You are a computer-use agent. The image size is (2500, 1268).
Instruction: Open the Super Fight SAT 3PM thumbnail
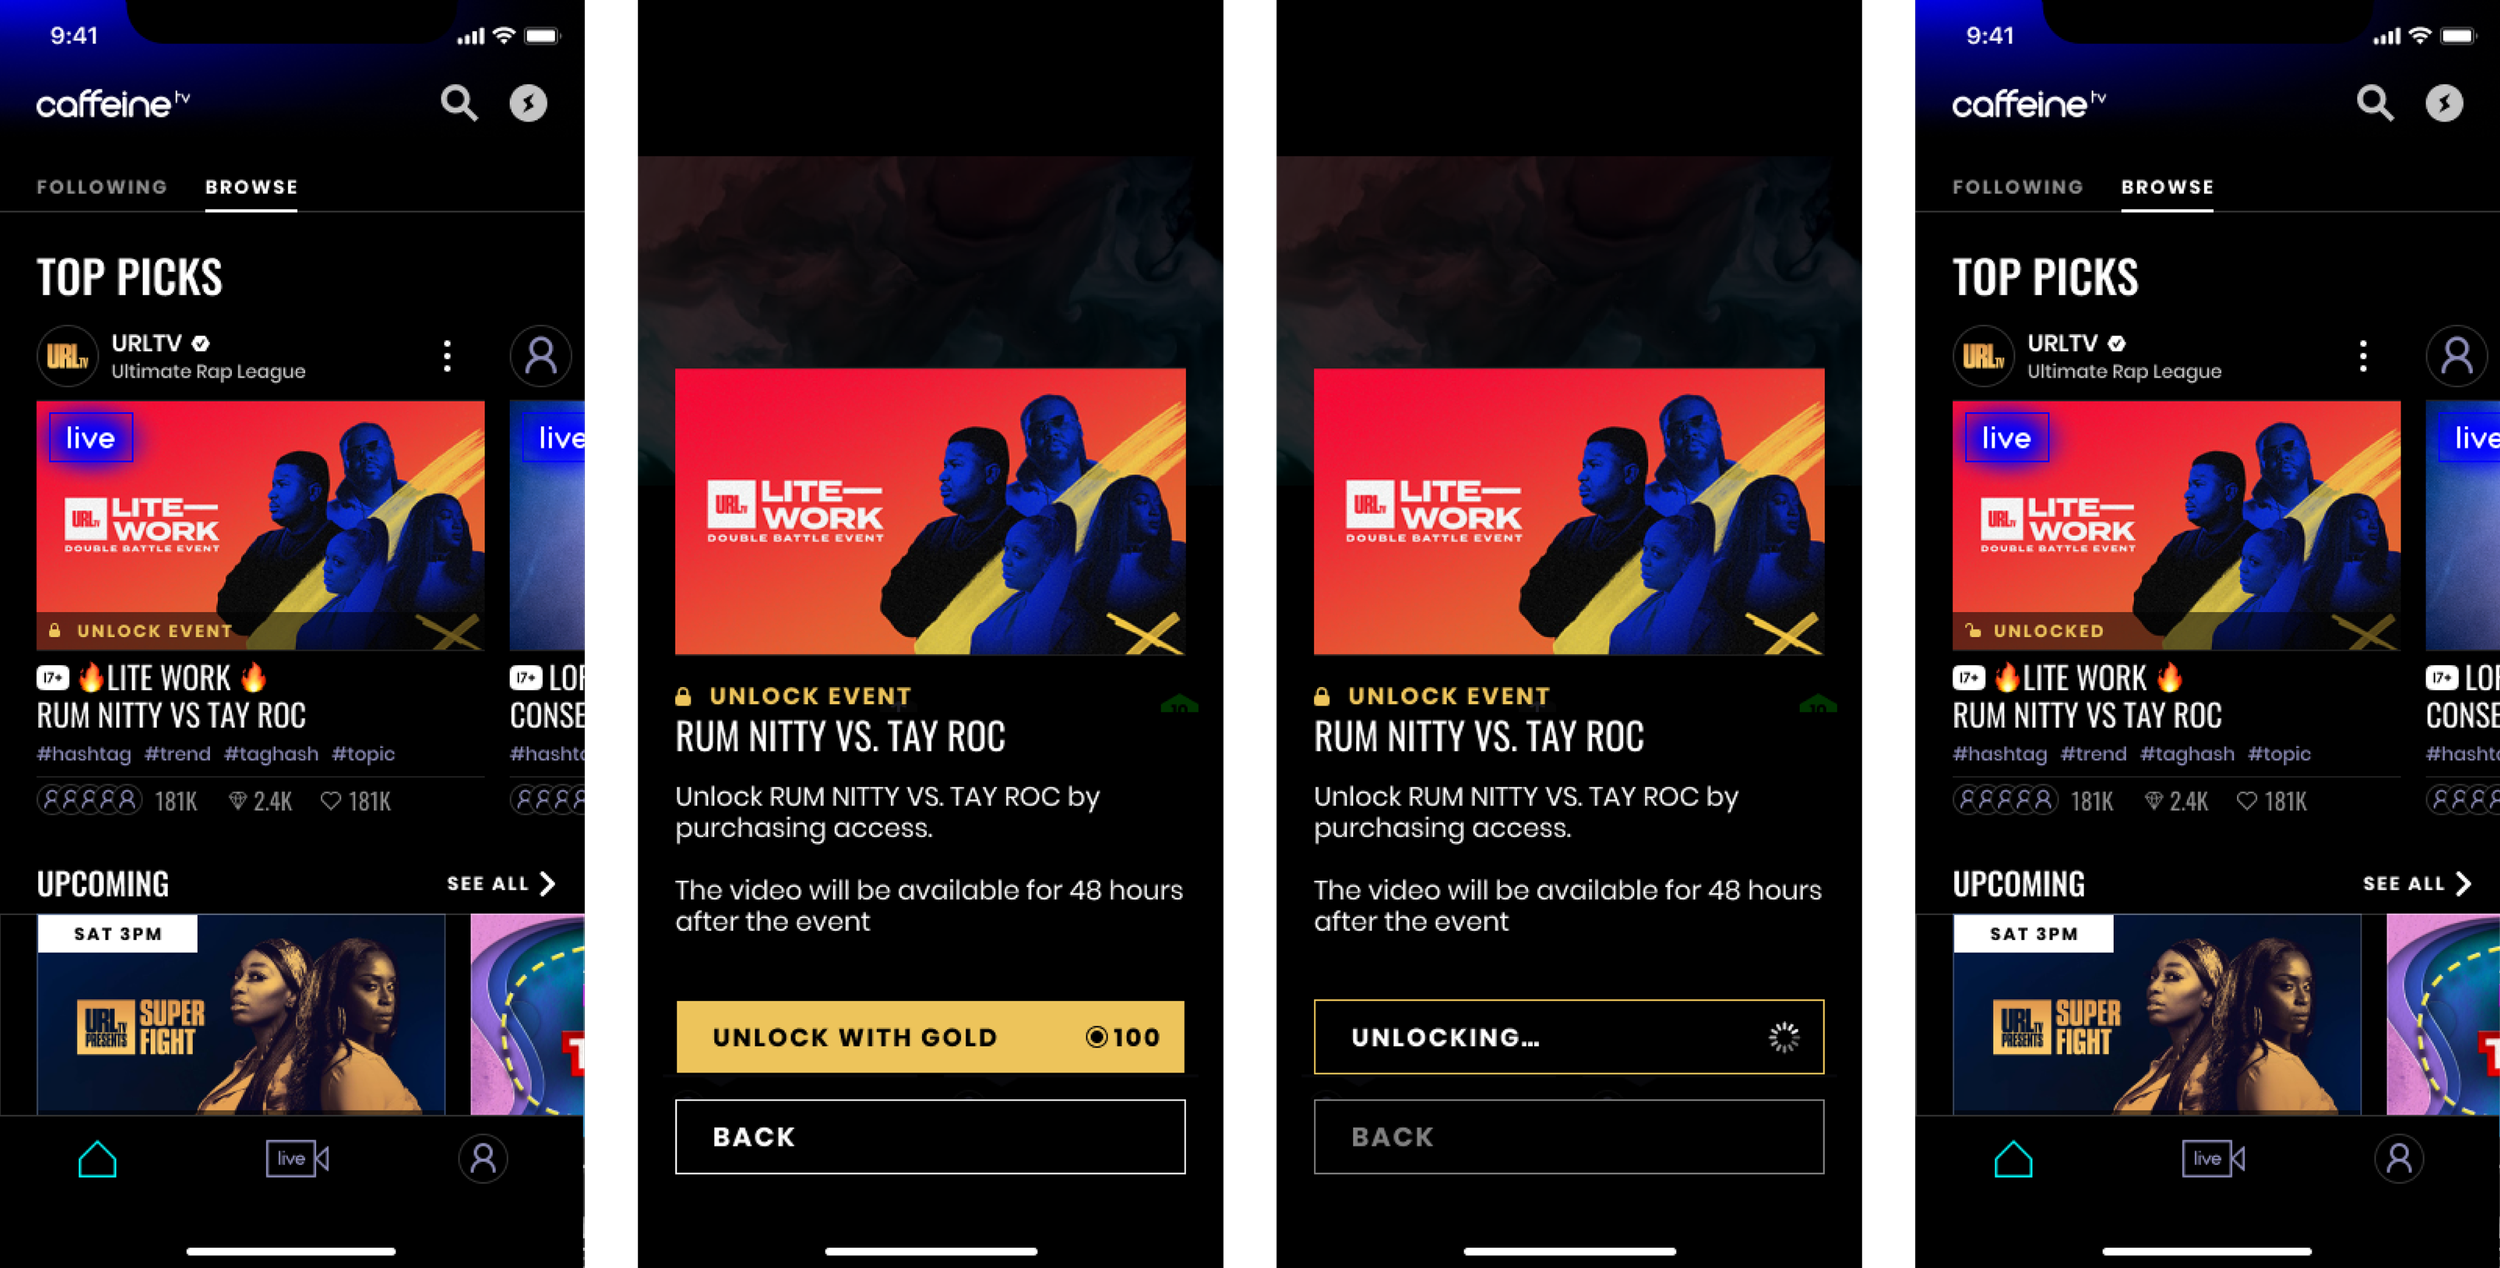point(241,1014)
